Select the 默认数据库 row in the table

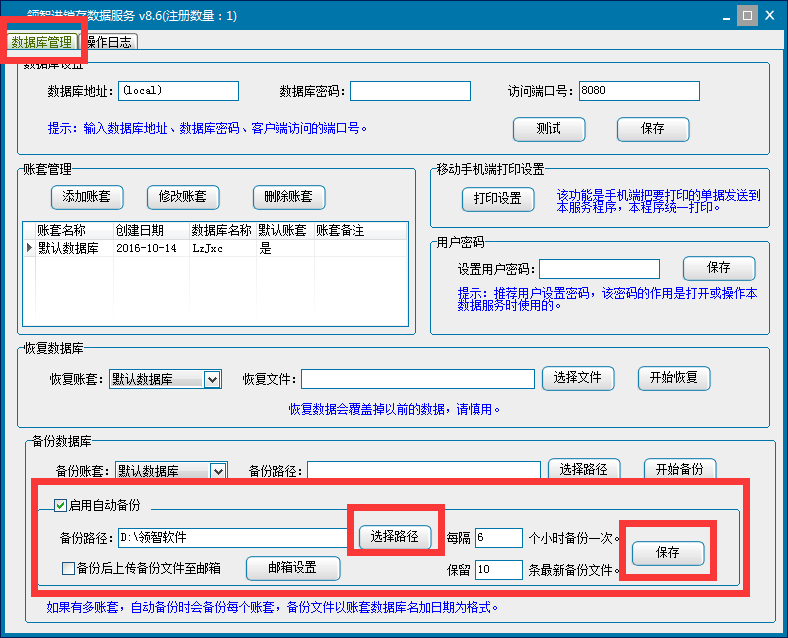point(215,248)
